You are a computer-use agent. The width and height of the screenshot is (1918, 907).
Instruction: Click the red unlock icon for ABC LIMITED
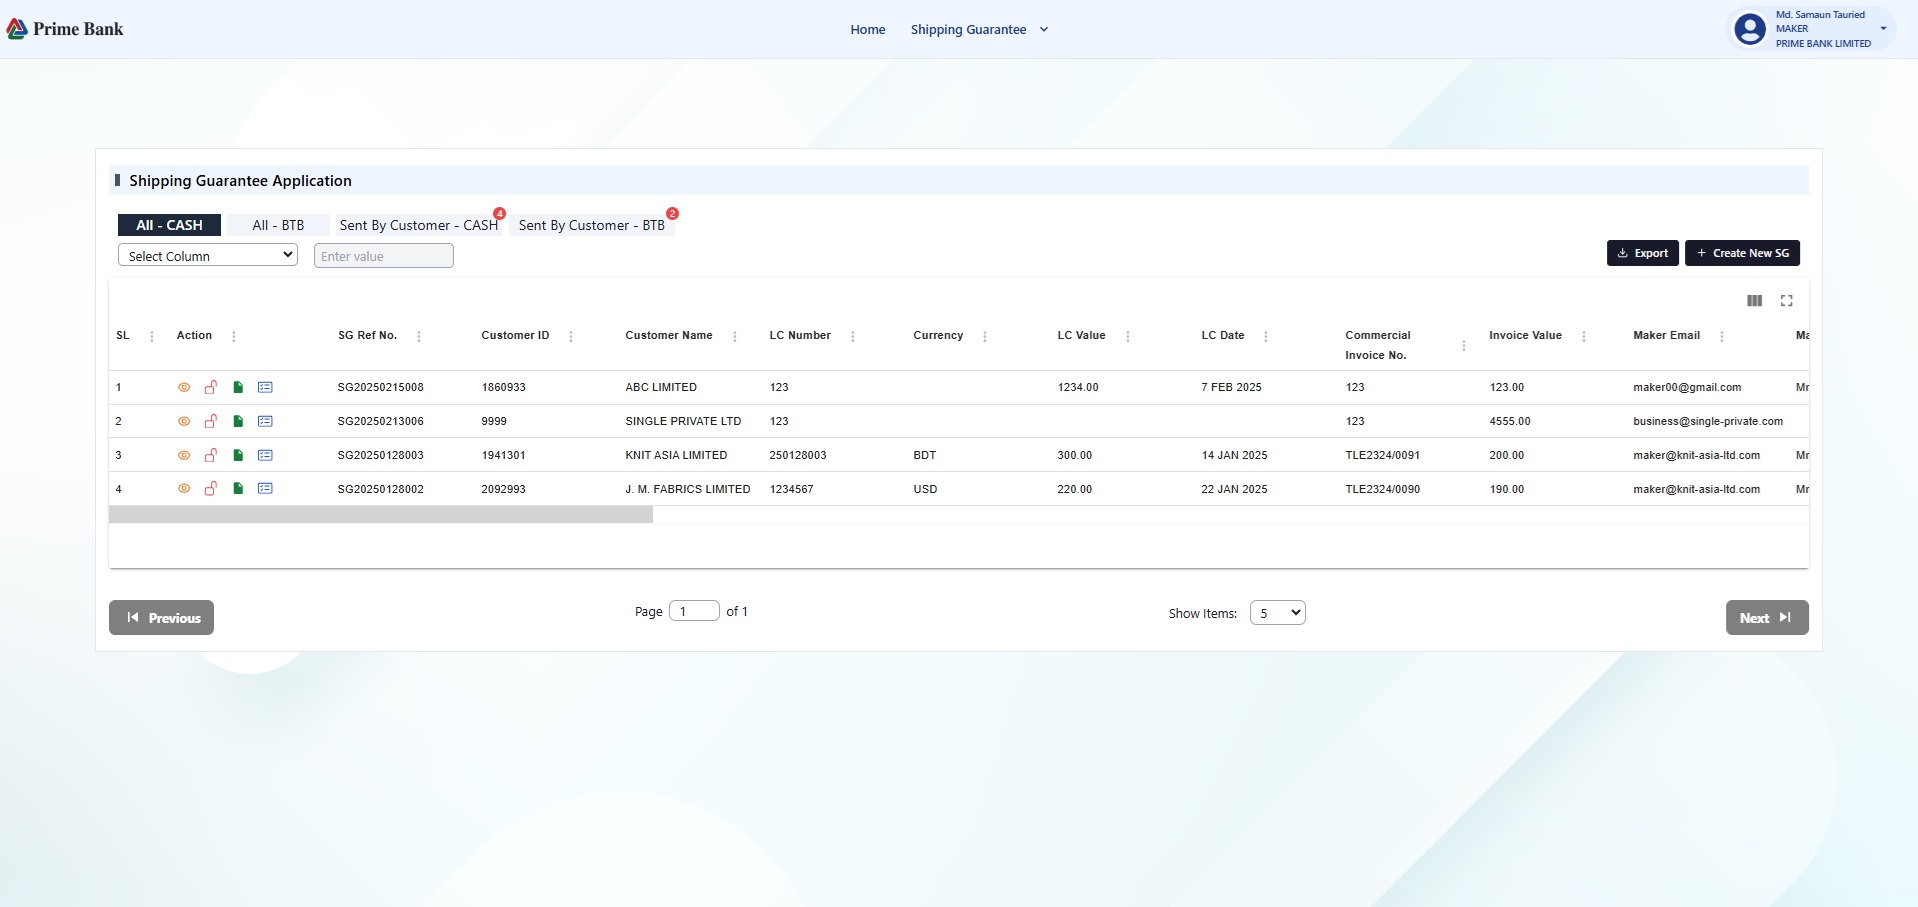[211, 387]
